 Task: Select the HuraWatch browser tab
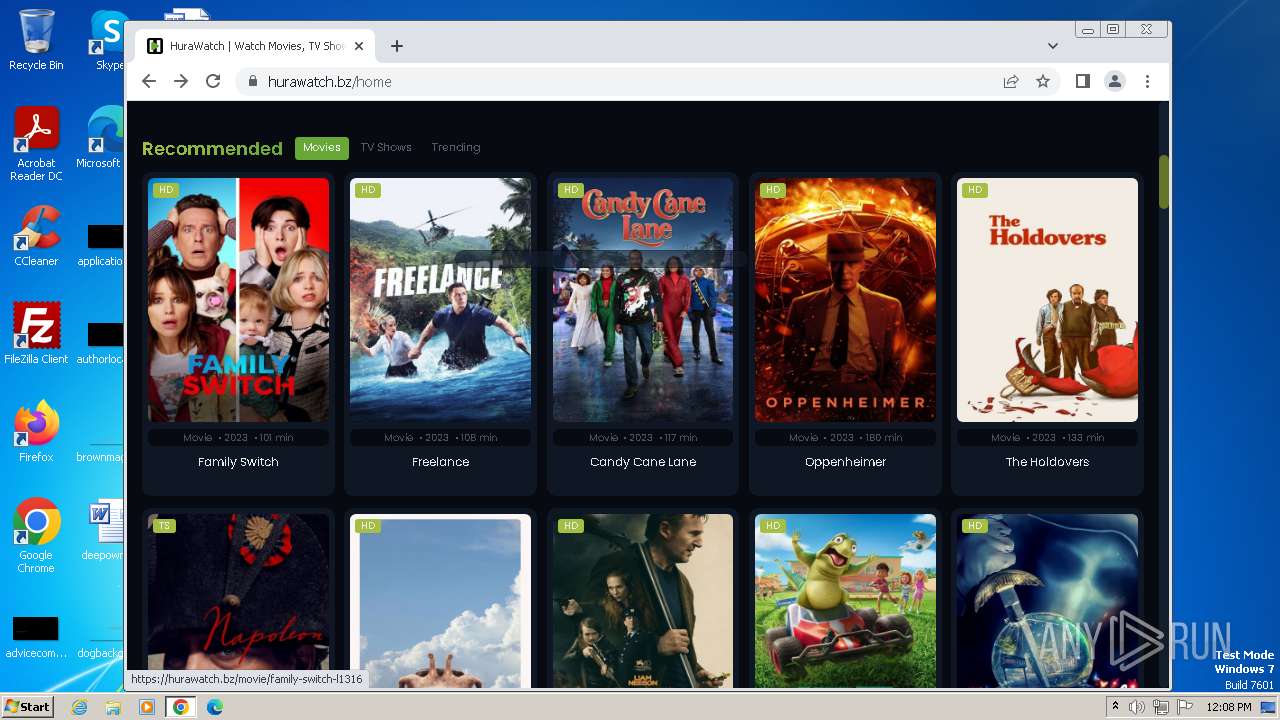(x=255, y=46)
